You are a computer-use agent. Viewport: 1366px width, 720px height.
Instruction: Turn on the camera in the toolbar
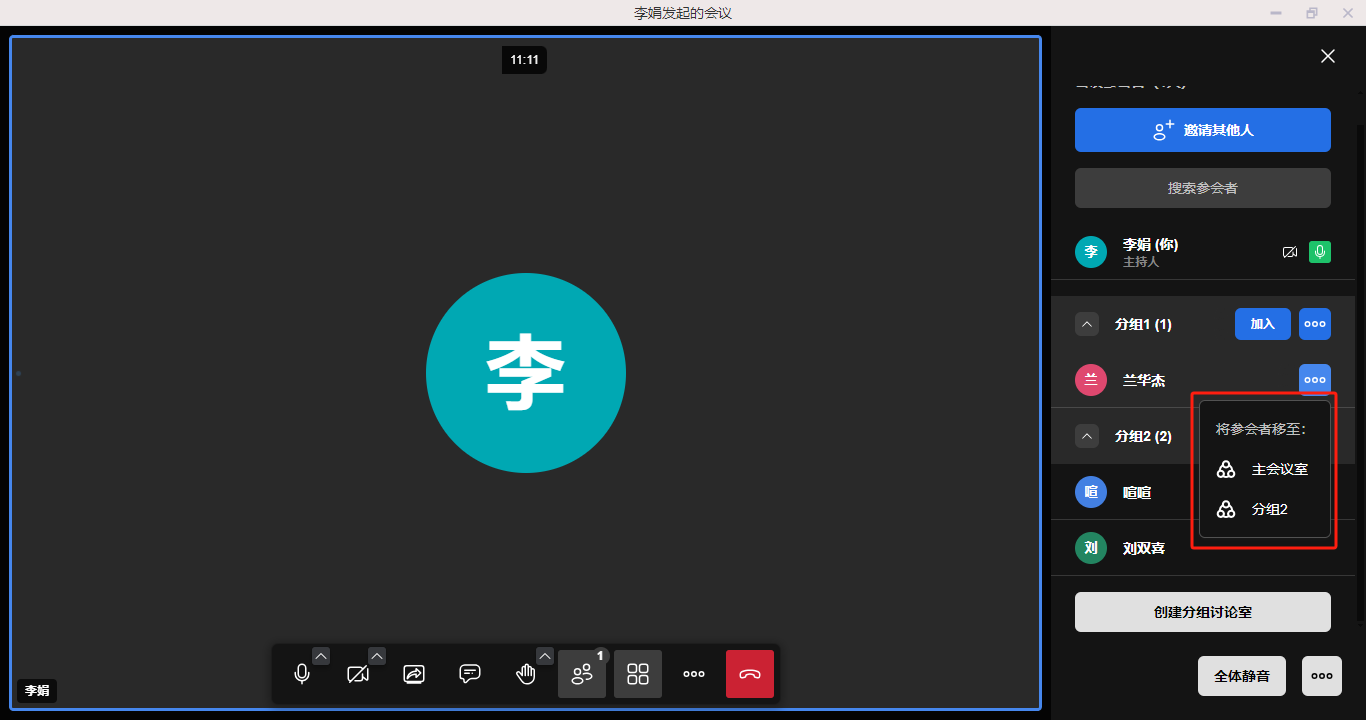[x=358, y=674]
